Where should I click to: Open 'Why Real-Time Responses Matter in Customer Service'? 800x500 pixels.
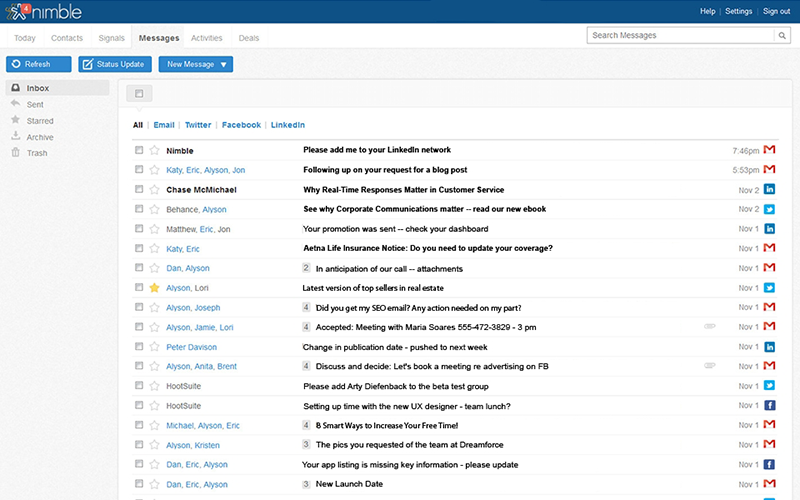click(404, 189)
